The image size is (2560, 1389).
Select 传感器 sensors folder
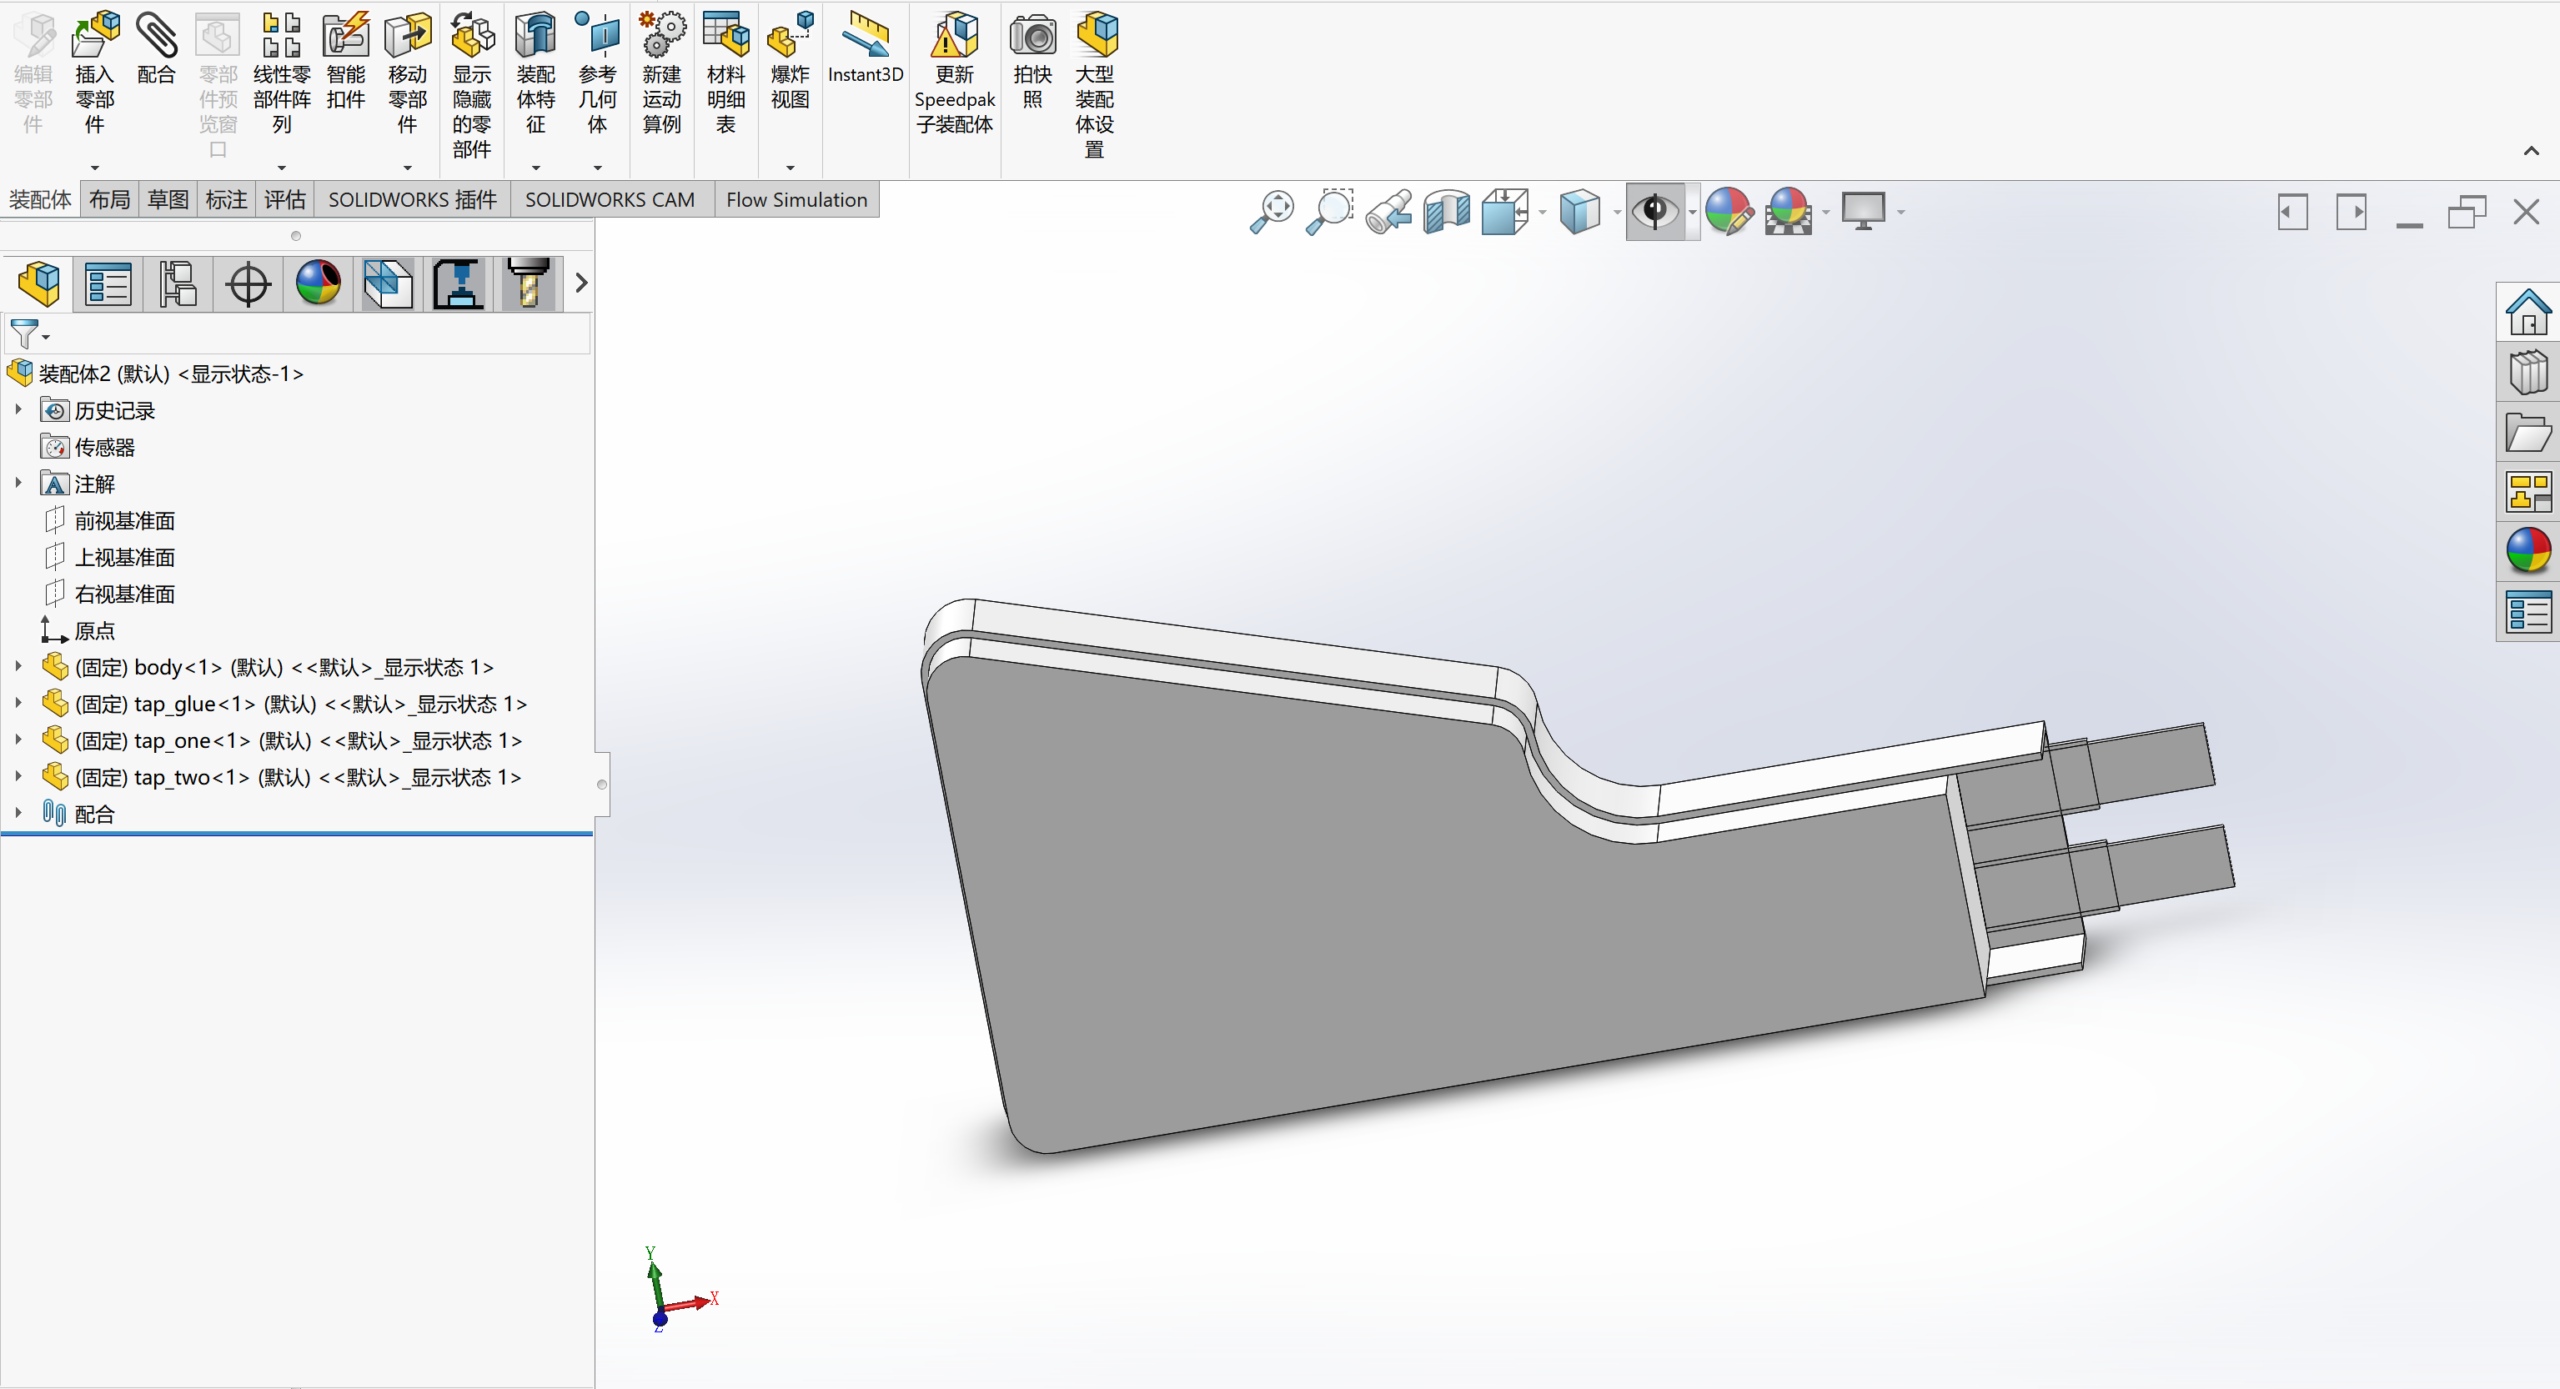click(x=88, y=447)
